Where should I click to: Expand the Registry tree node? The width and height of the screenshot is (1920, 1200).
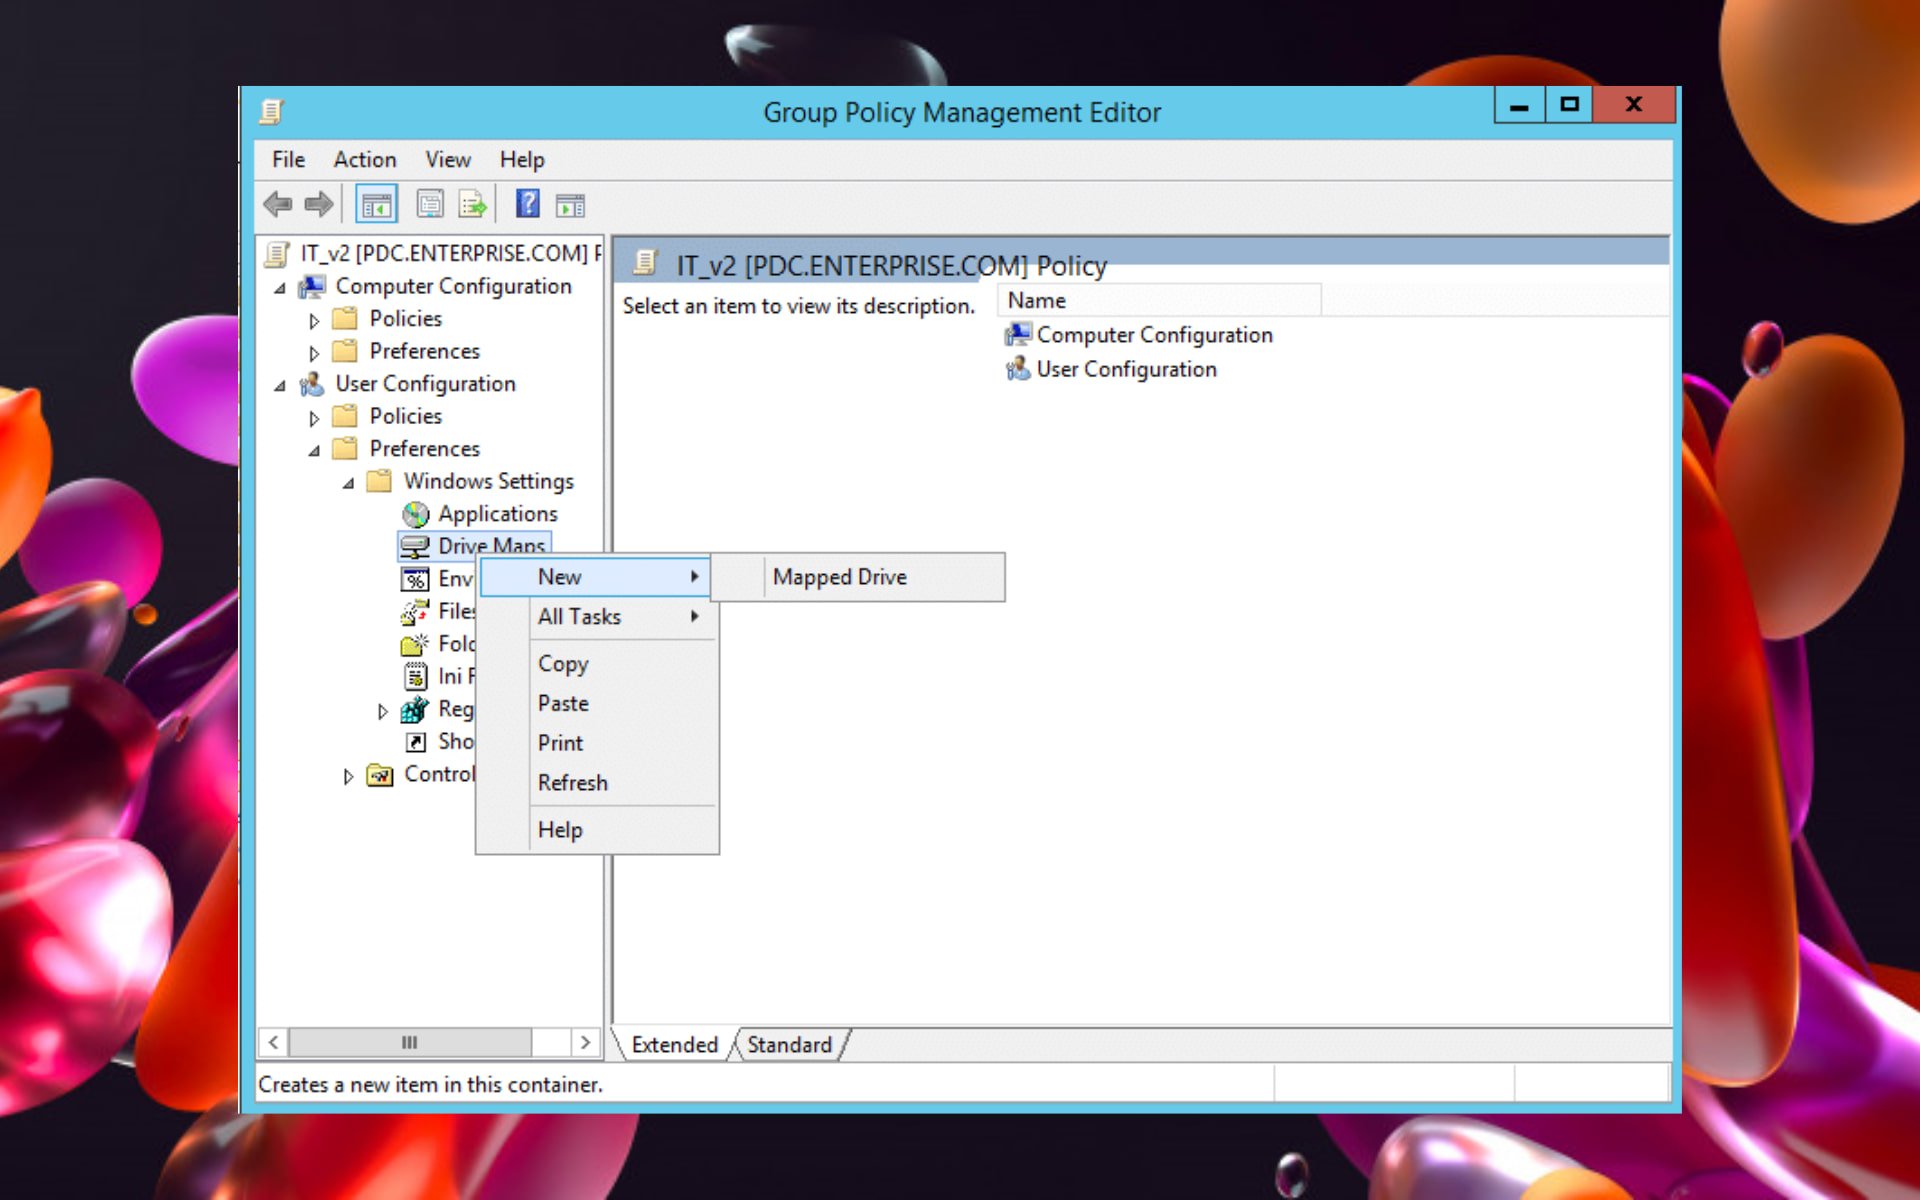382,711
